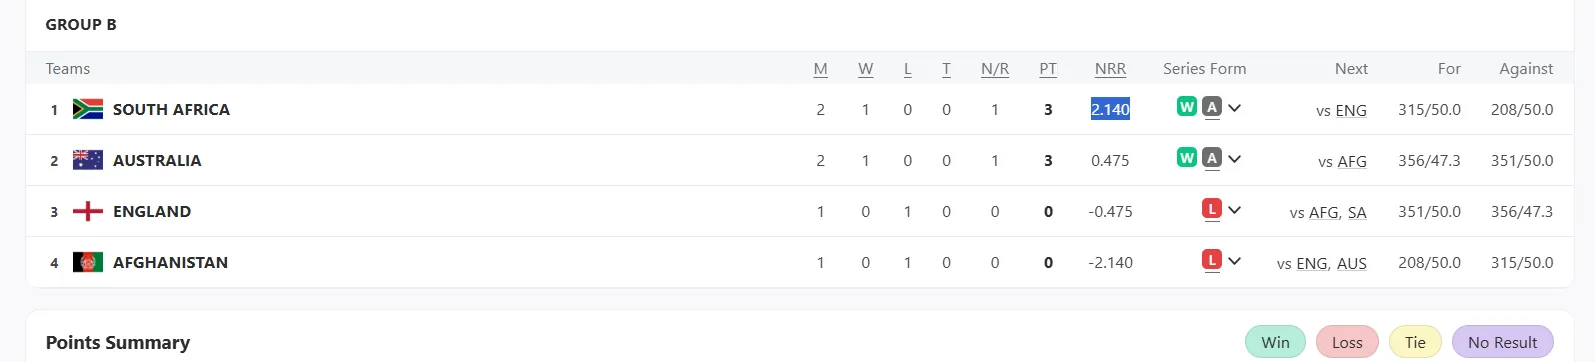The width and height of the screenshot is (1595, 362).
Task: Click South Africa's green W form badge
Action: (1187, 106)
